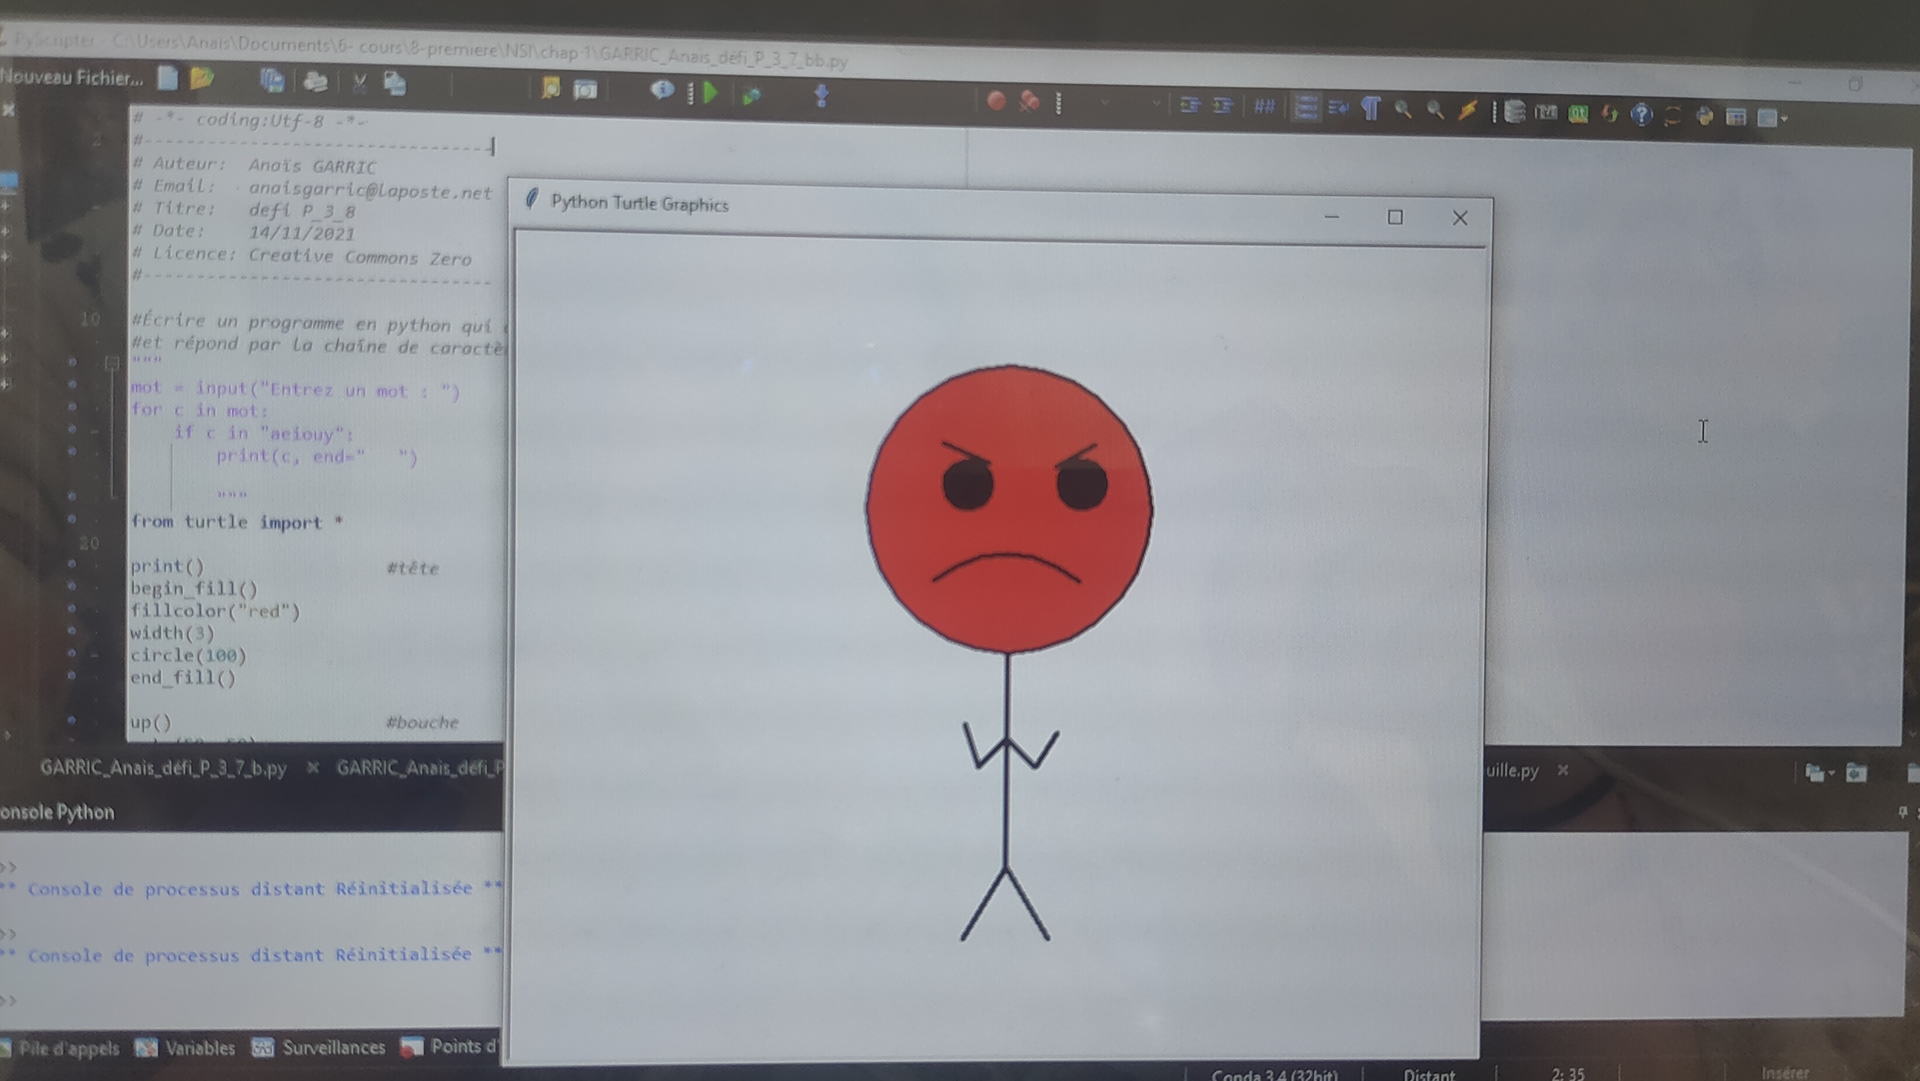Open the blue Help question-mark icon
Image resolution: width=1920 pixels, height=1081 pixels.
coord(1641,114)
